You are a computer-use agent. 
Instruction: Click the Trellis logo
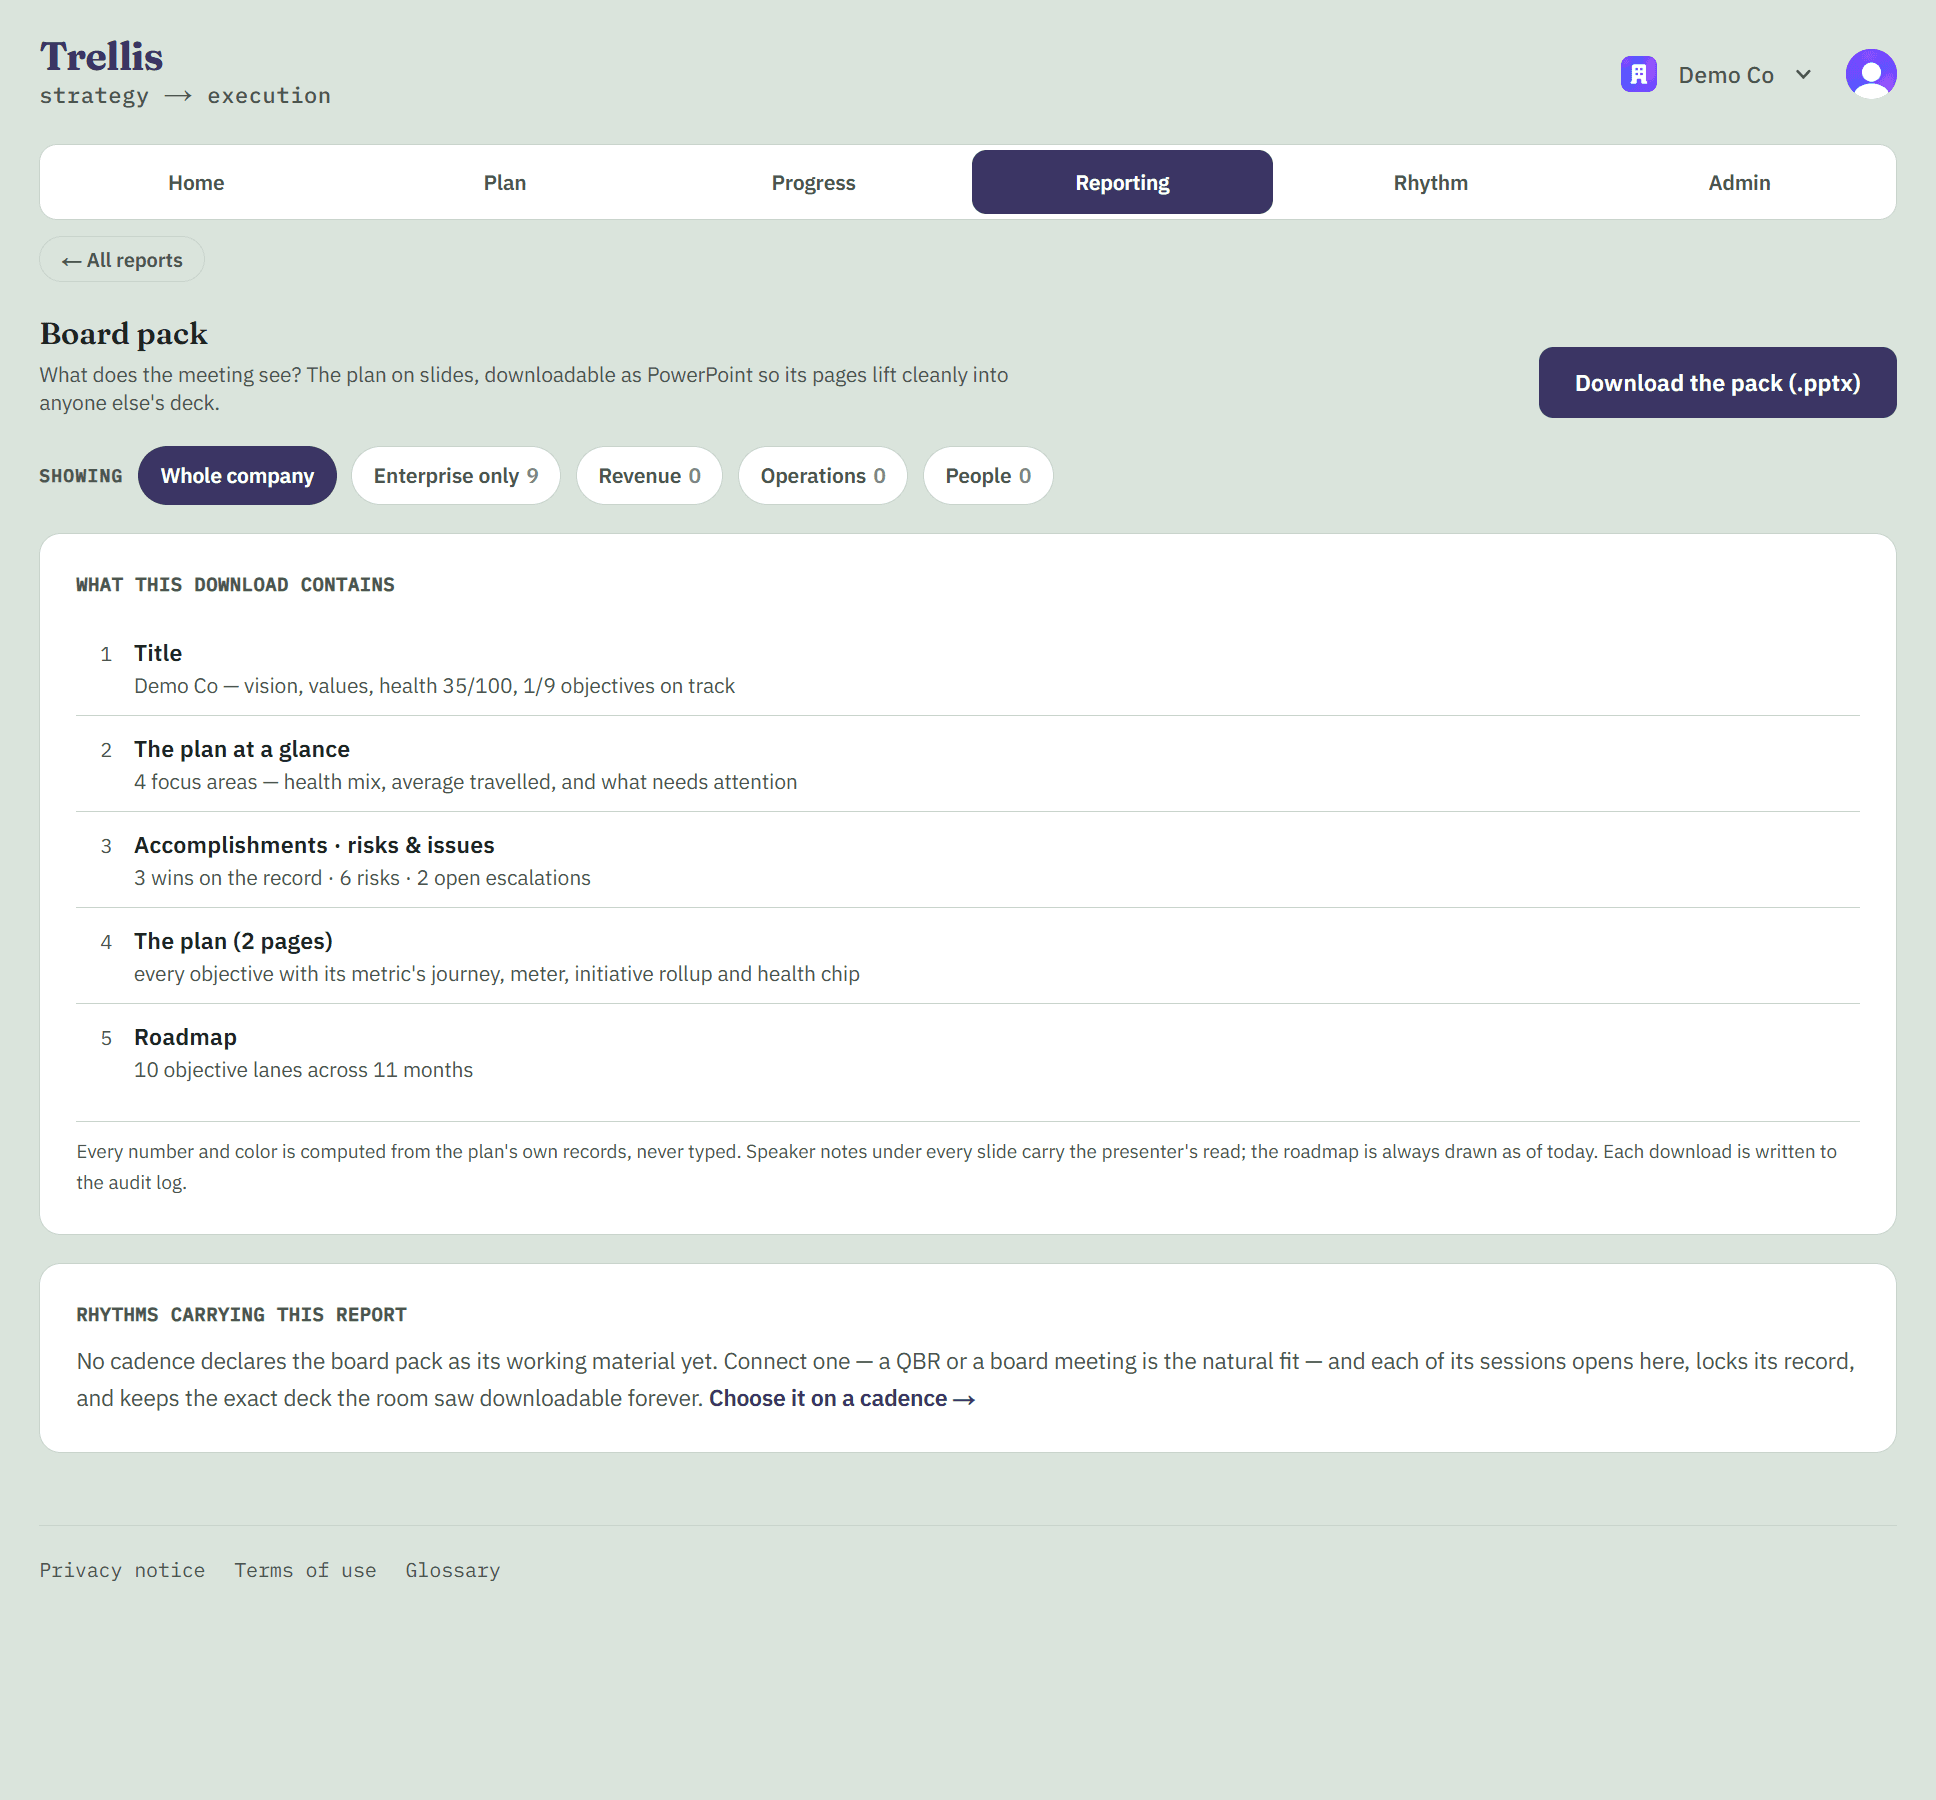pos(101,56)
